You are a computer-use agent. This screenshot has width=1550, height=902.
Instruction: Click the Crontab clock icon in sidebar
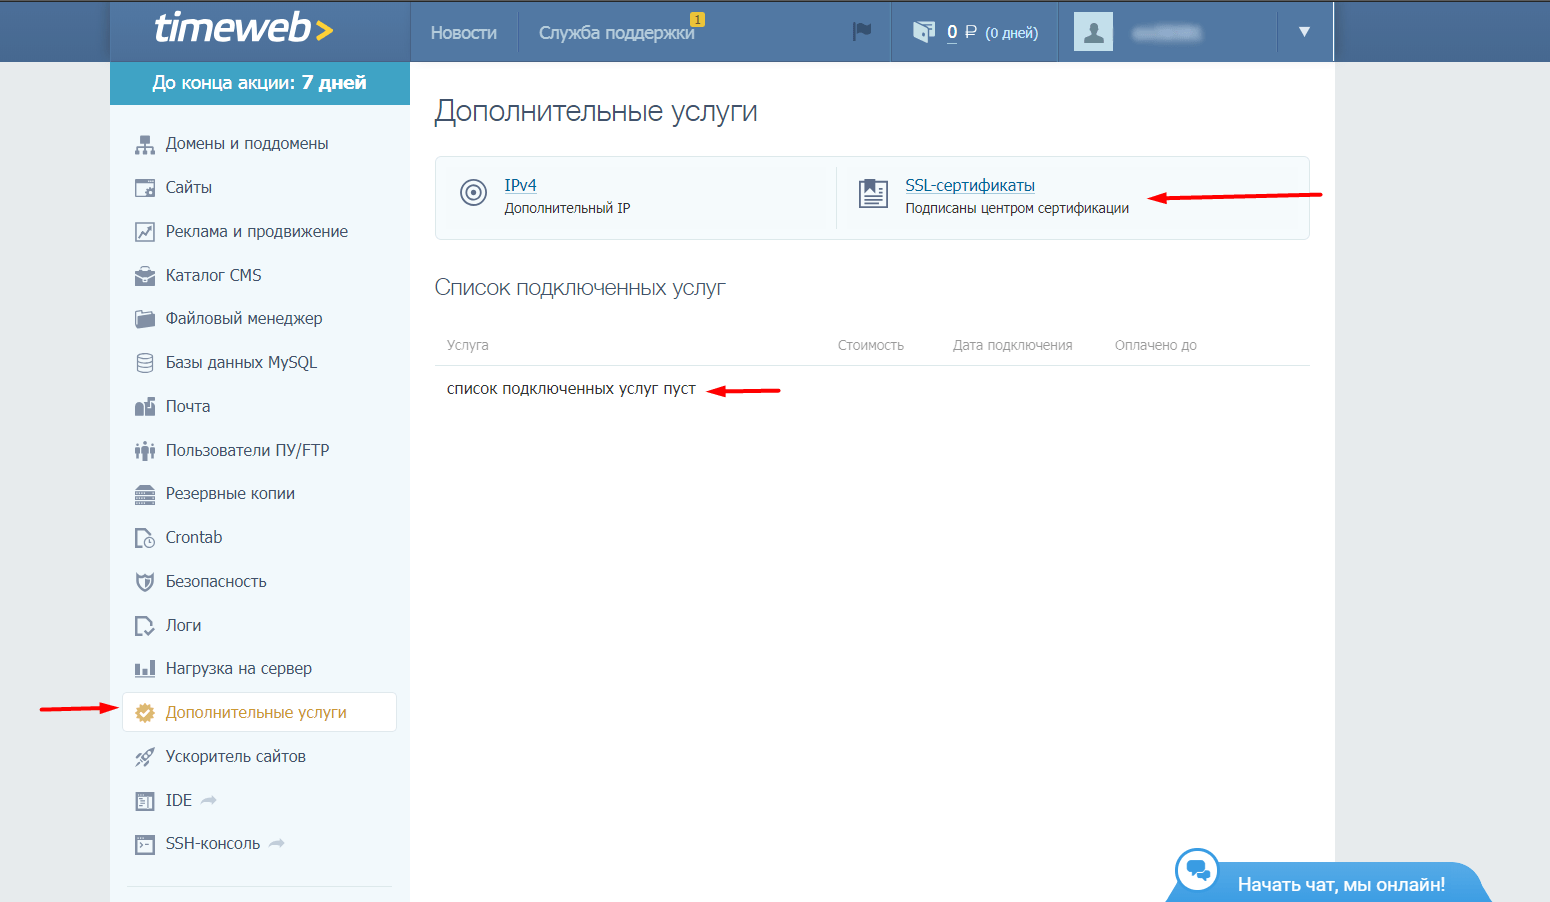pos(145,538)
